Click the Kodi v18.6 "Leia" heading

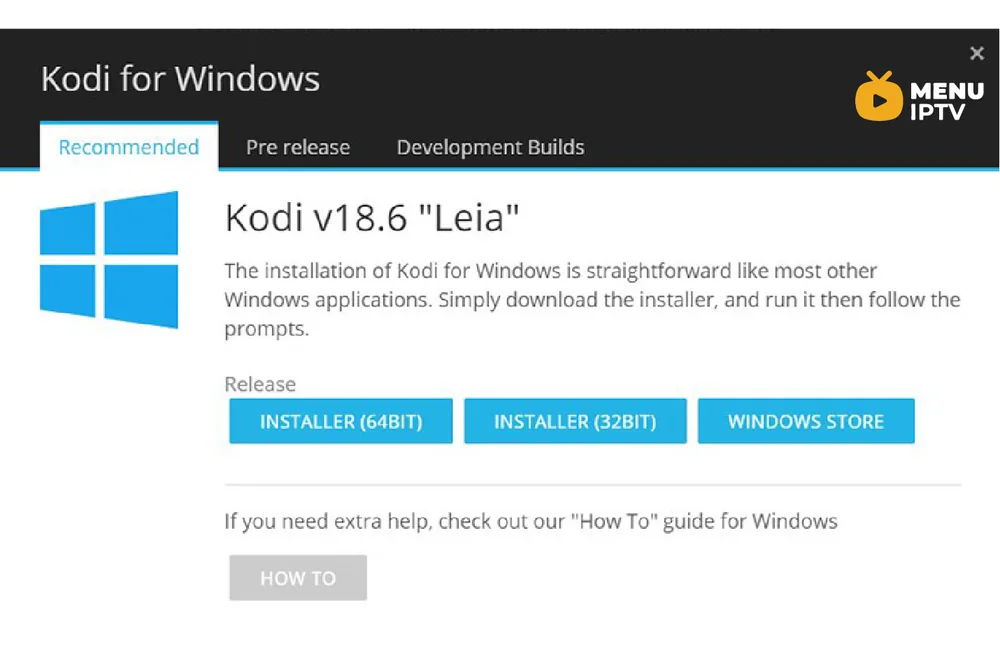point(372,218)
